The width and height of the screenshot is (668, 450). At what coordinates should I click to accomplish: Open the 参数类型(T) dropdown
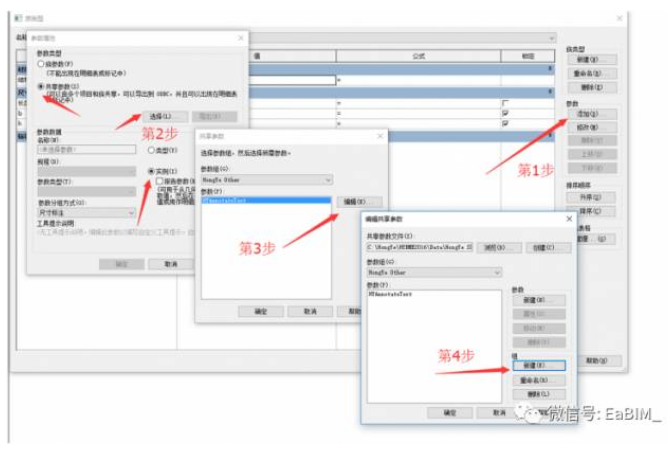coord(87,191)
